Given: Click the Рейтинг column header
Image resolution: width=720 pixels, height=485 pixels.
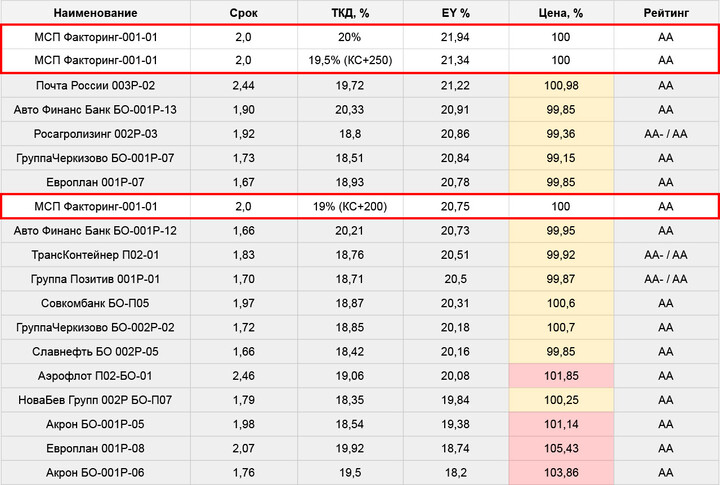Looking at the screenshot, I should (666, 13).
